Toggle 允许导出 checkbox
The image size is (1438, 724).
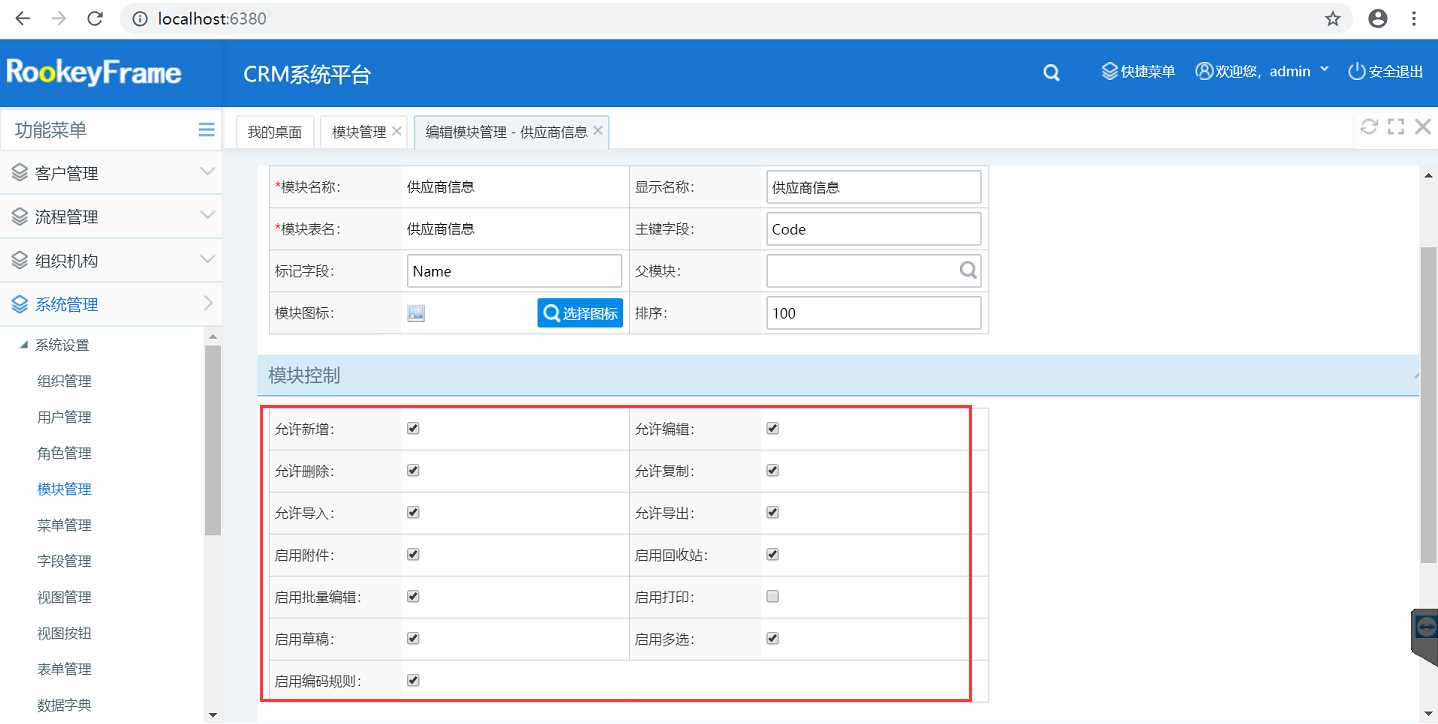point(772,512)
